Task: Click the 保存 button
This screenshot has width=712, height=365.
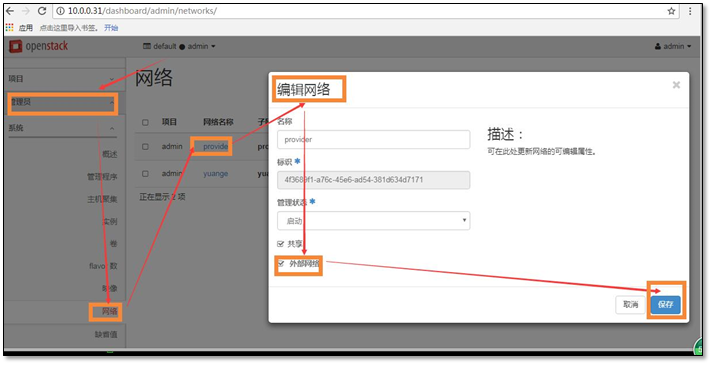Action: 665,305
